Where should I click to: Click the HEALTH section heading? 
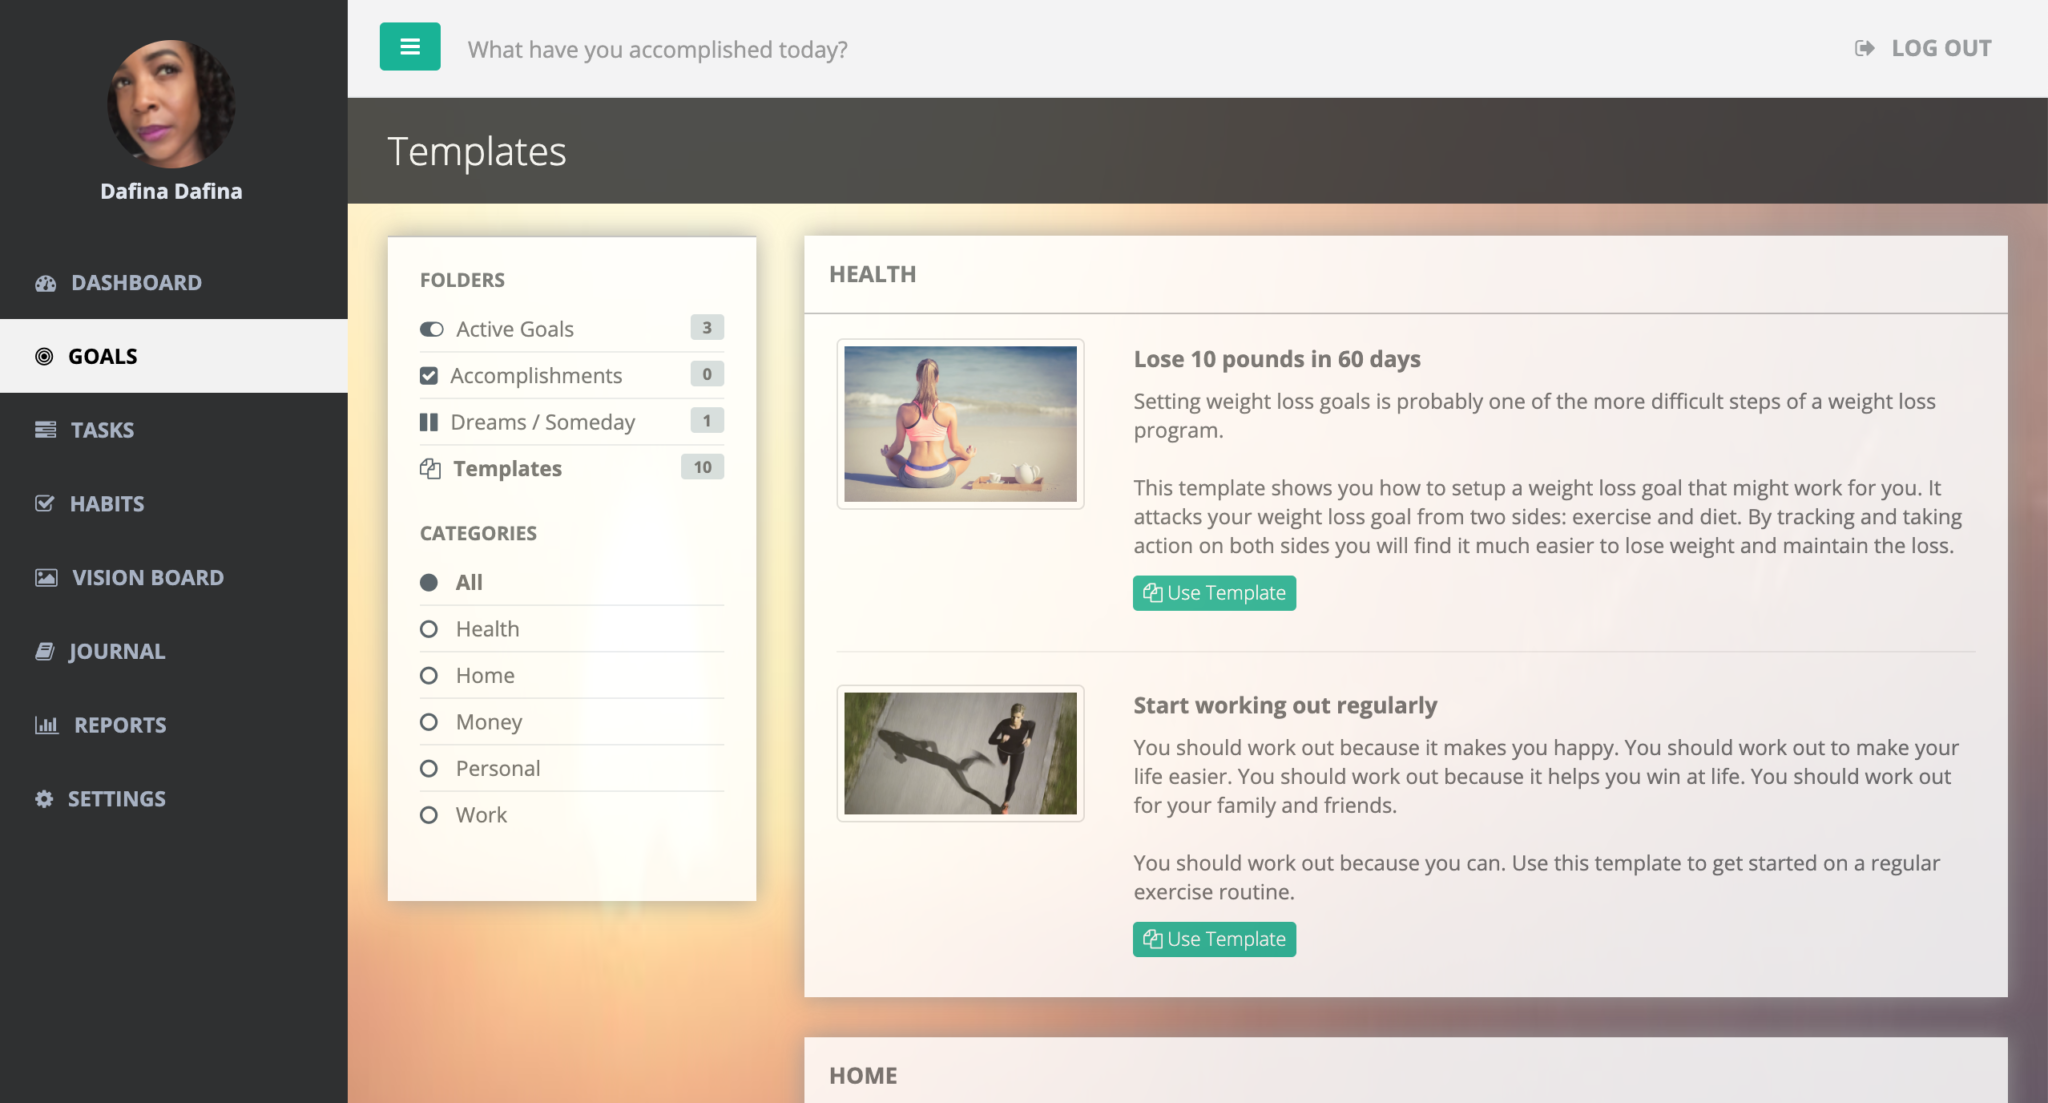872,274
